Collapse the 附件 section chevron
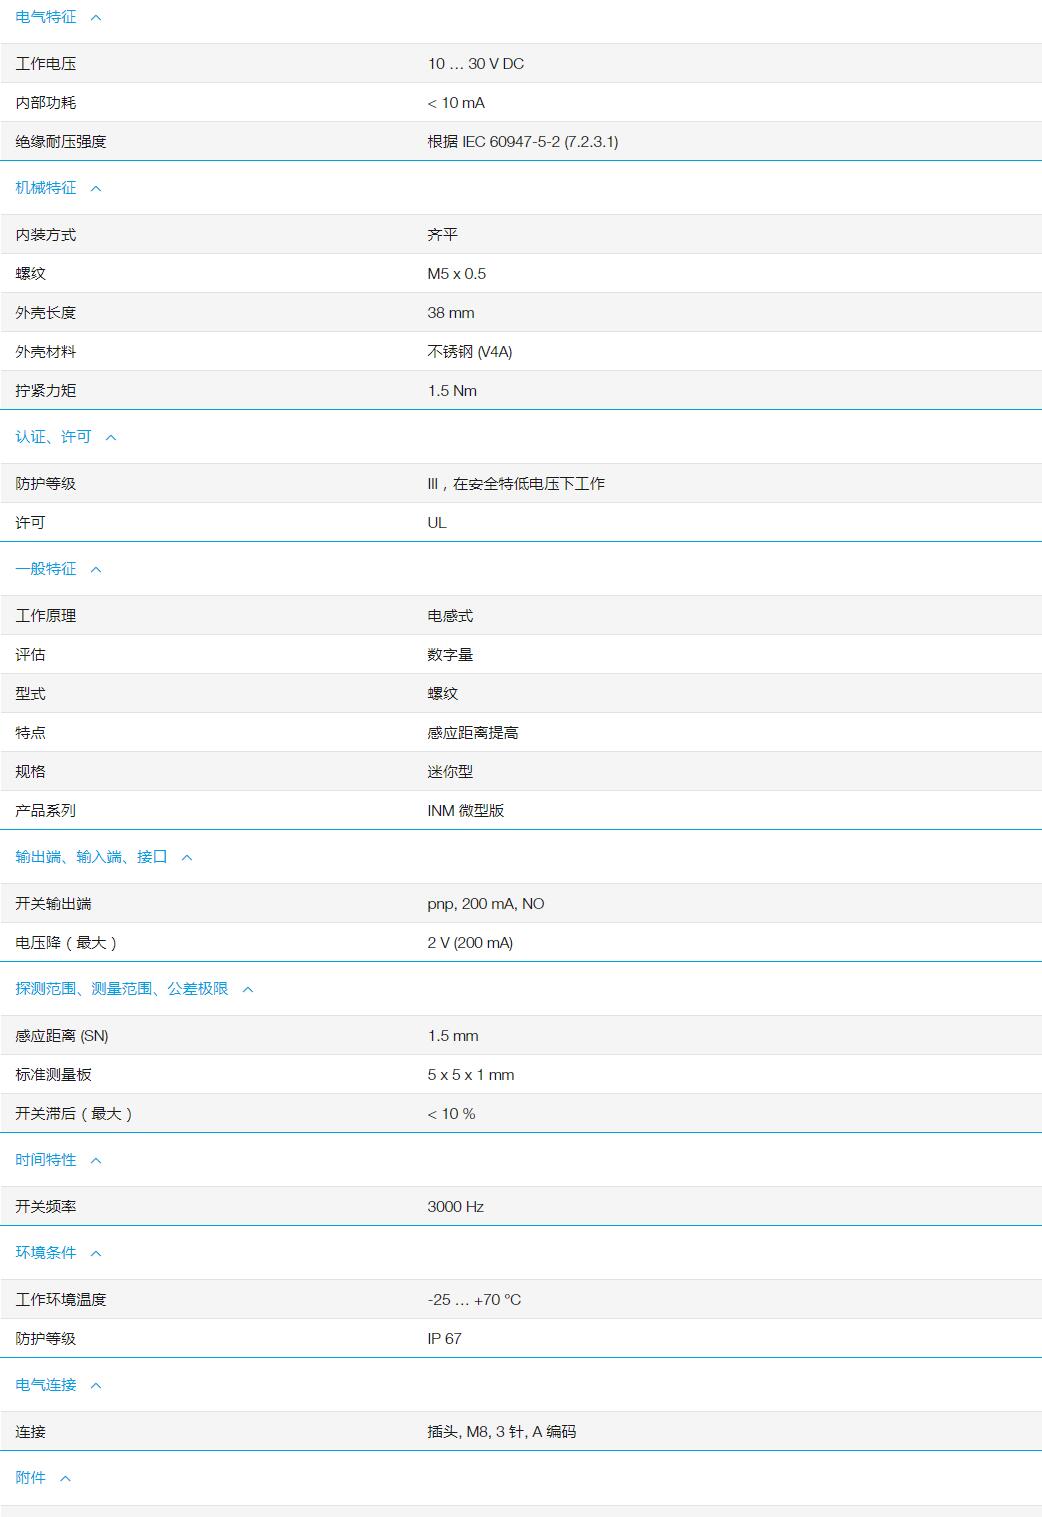 (64, 1476)
